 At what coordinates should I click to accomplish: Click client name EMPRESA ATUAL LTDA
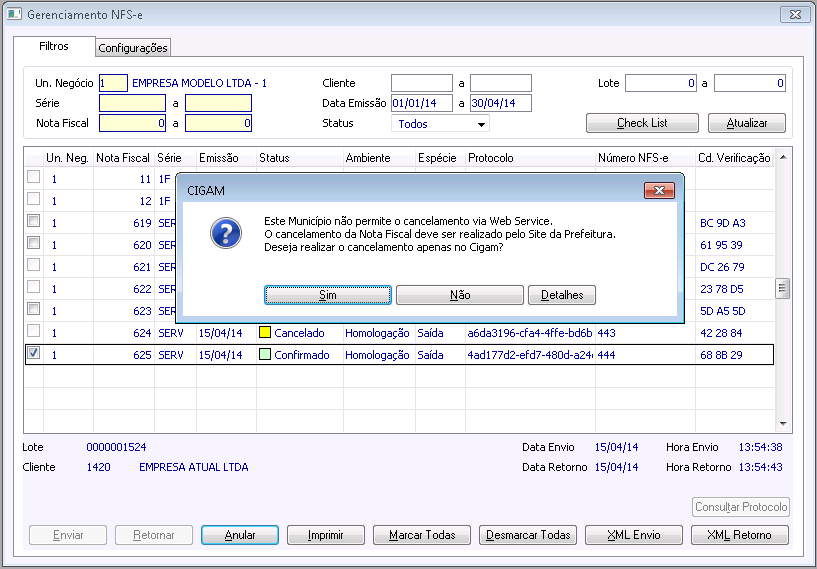pyautogui.click(x=193, y=467)
